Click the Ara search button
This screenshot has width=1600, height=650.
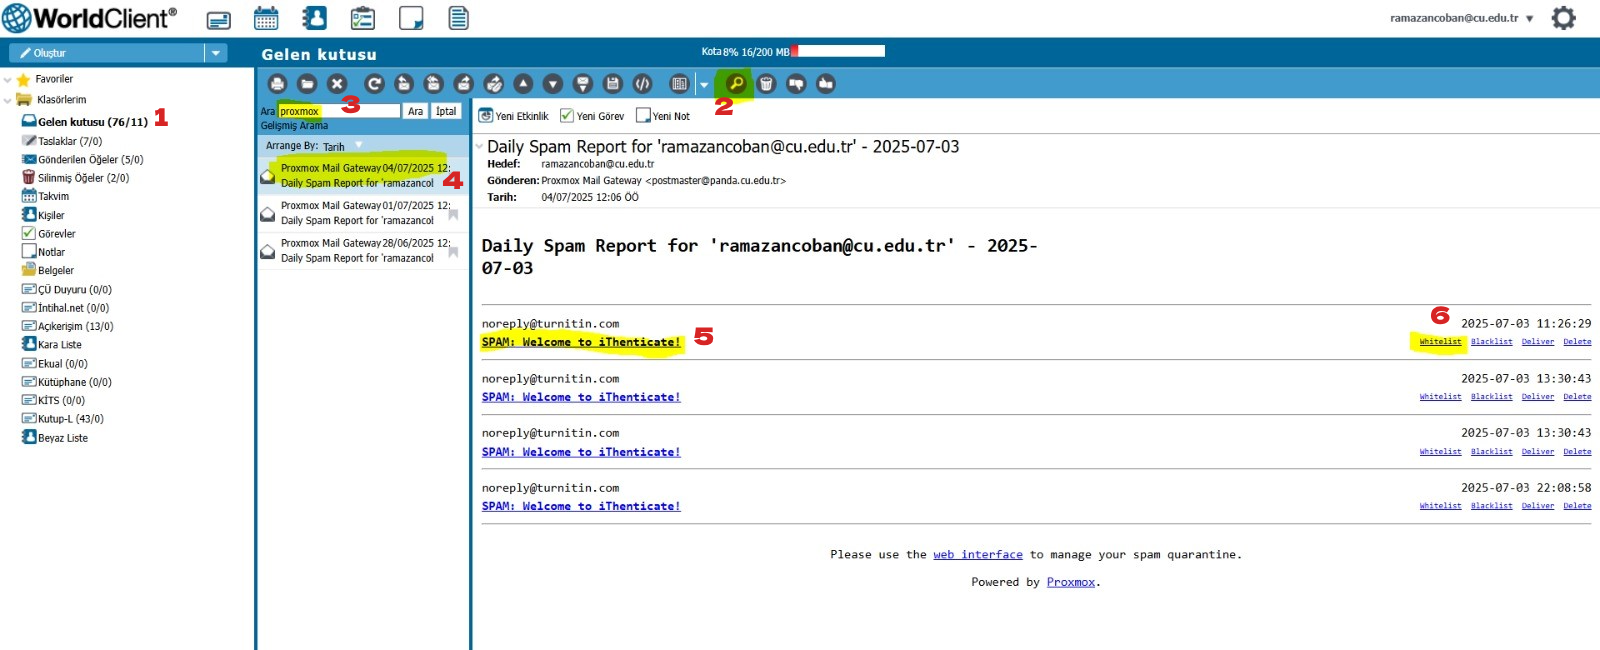(415, 112)
